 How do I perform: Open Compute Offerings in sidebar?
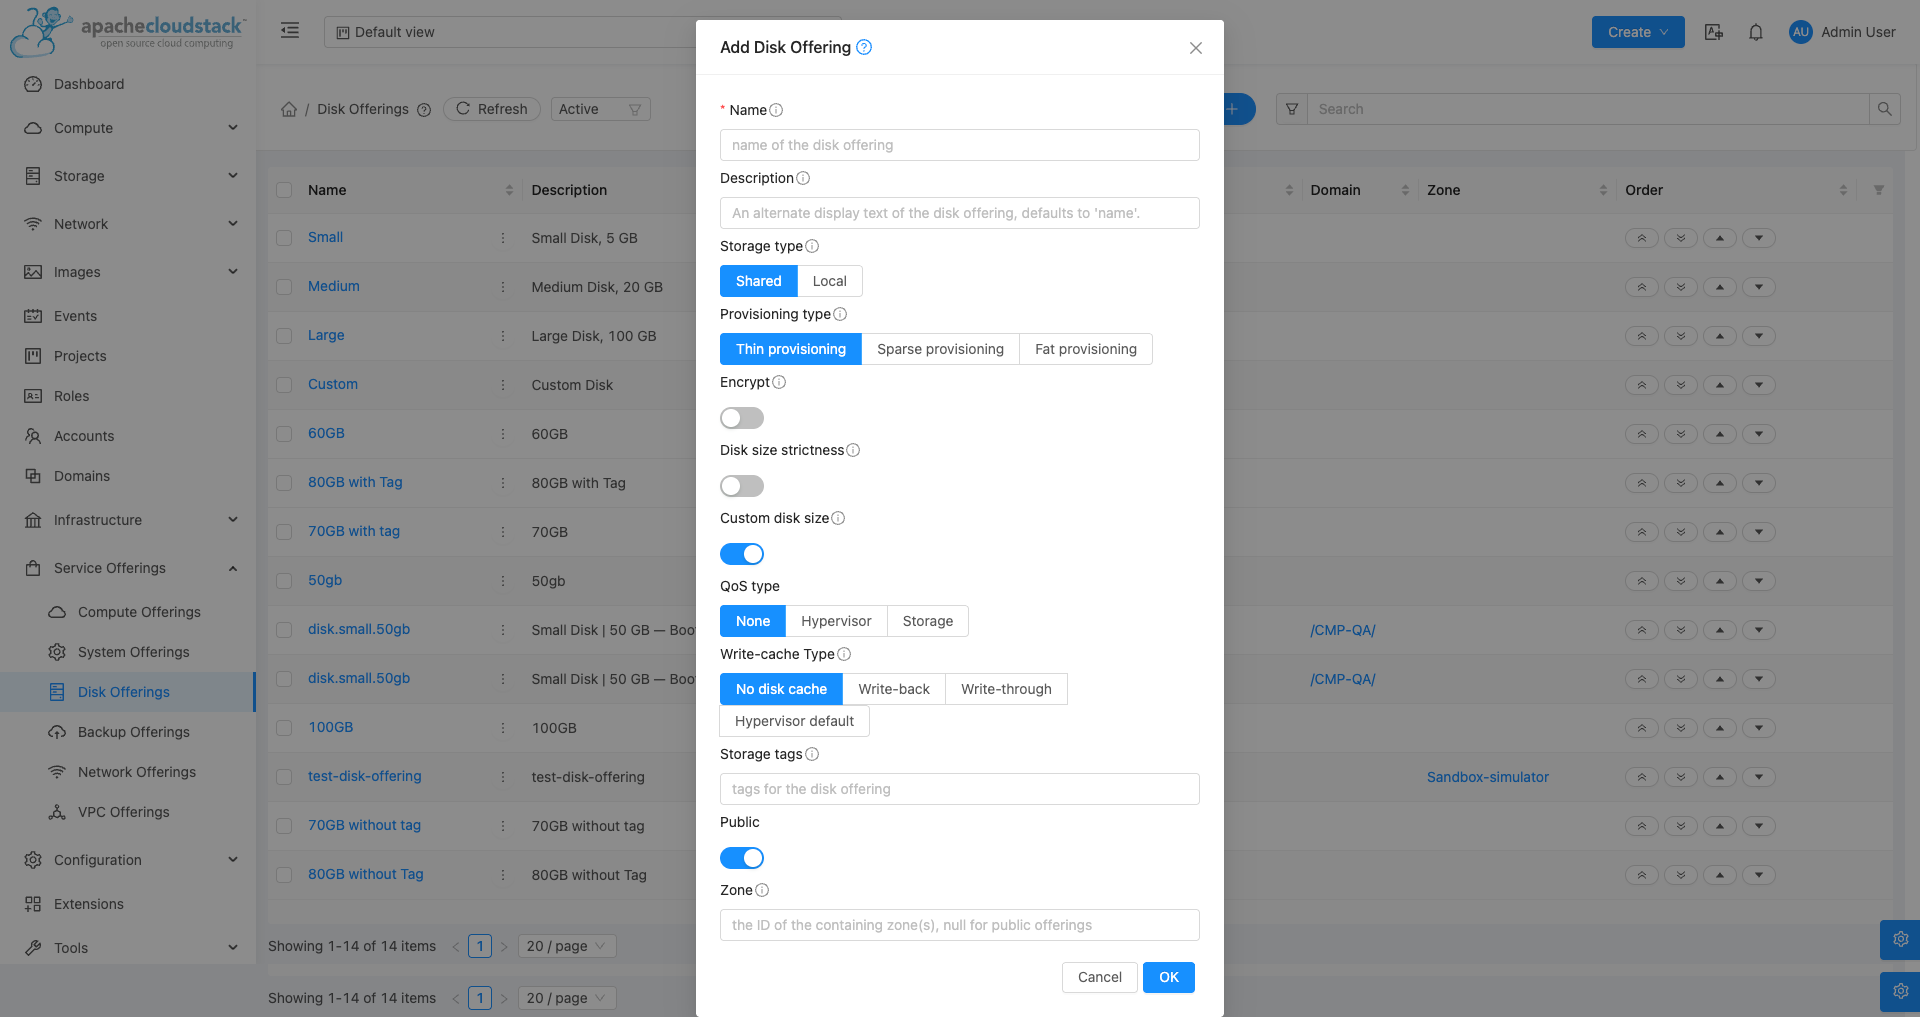pyautogui.click(x=128, y=612)
